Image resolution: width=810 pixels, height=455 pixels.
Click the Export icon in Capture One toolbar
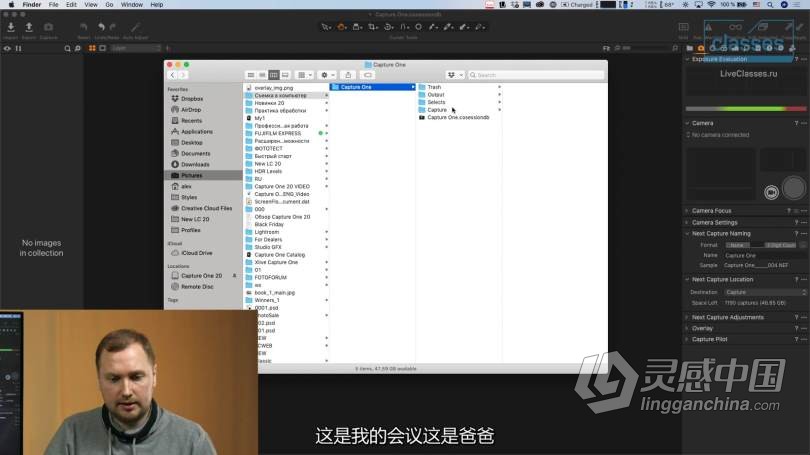pyautogui.click(x=29, y=27)
